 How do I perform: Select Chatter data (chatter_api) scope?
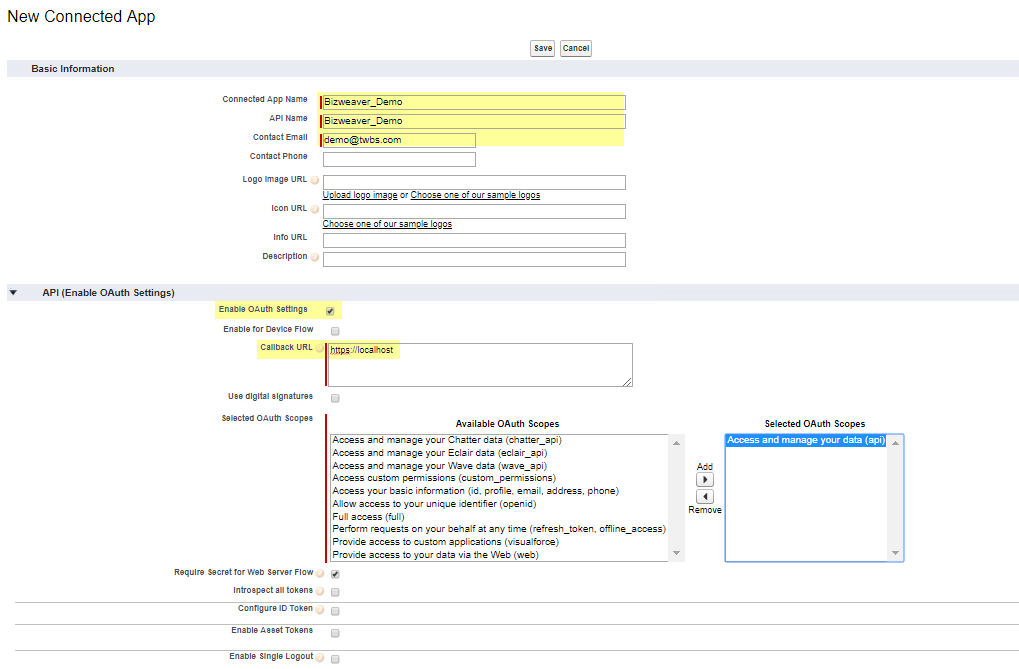tap(447, 440)
